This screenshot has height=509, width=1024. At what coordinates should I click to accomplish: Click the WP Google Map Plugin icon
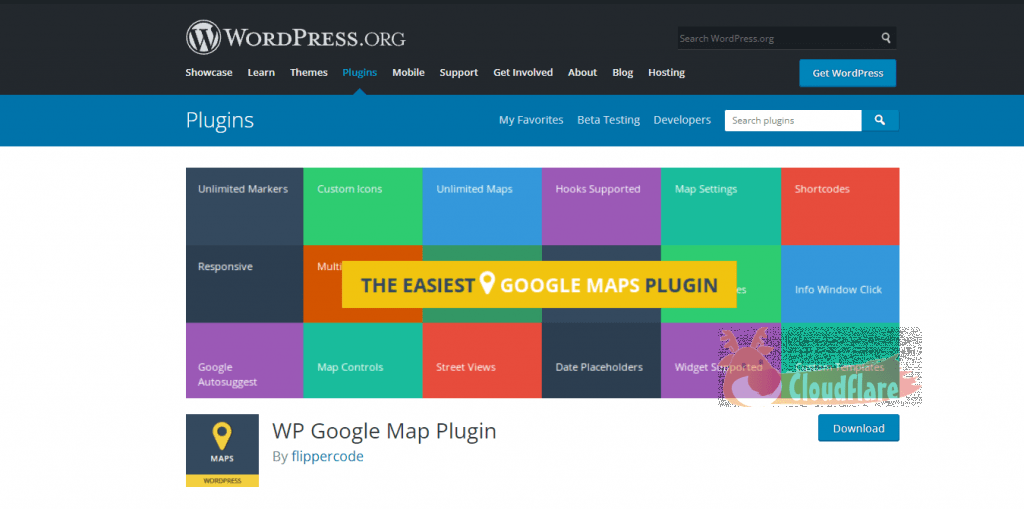(x=222, y=450)
